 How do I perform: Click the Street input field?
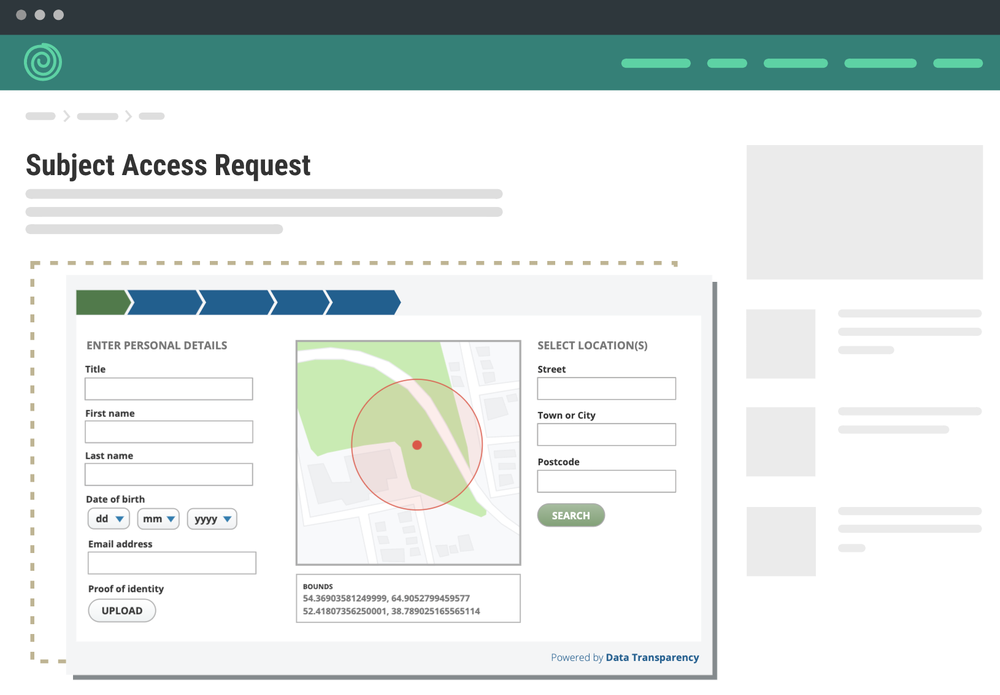[606, 389]
